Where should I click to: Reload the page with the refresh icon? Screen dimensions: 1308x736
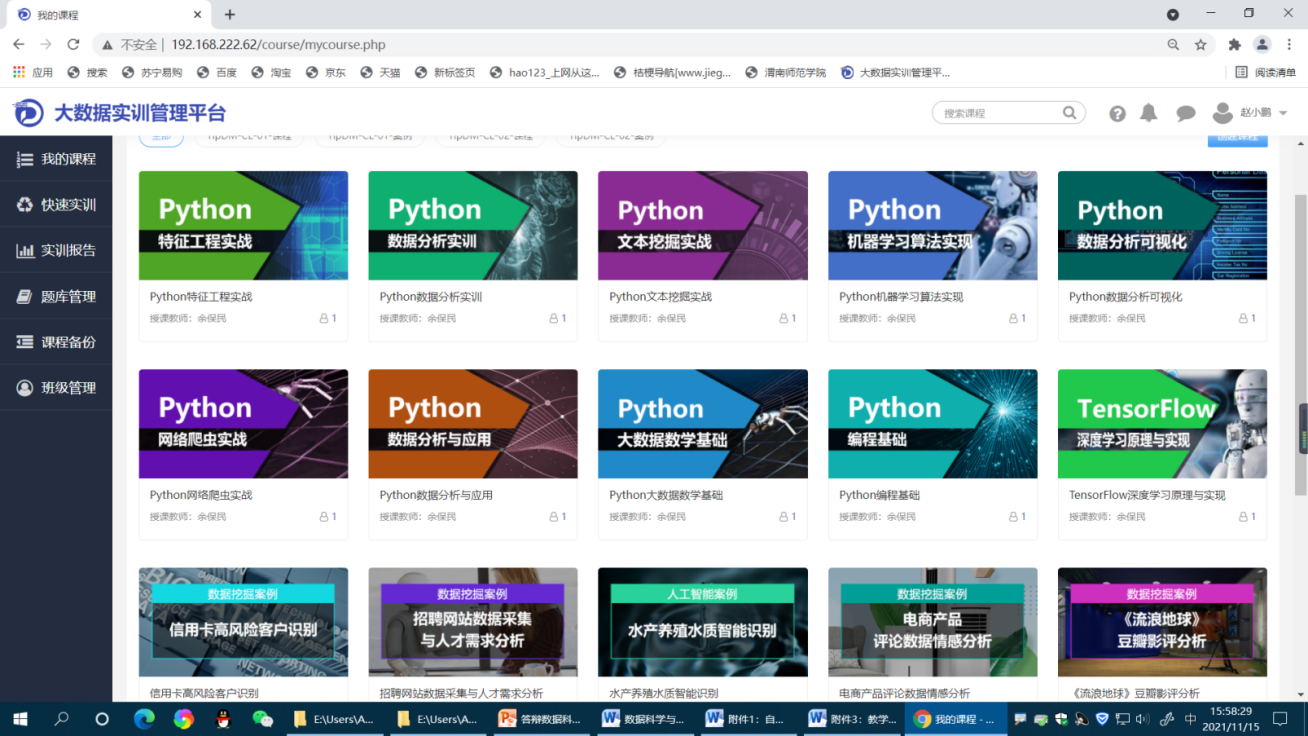tap(73, 45)
